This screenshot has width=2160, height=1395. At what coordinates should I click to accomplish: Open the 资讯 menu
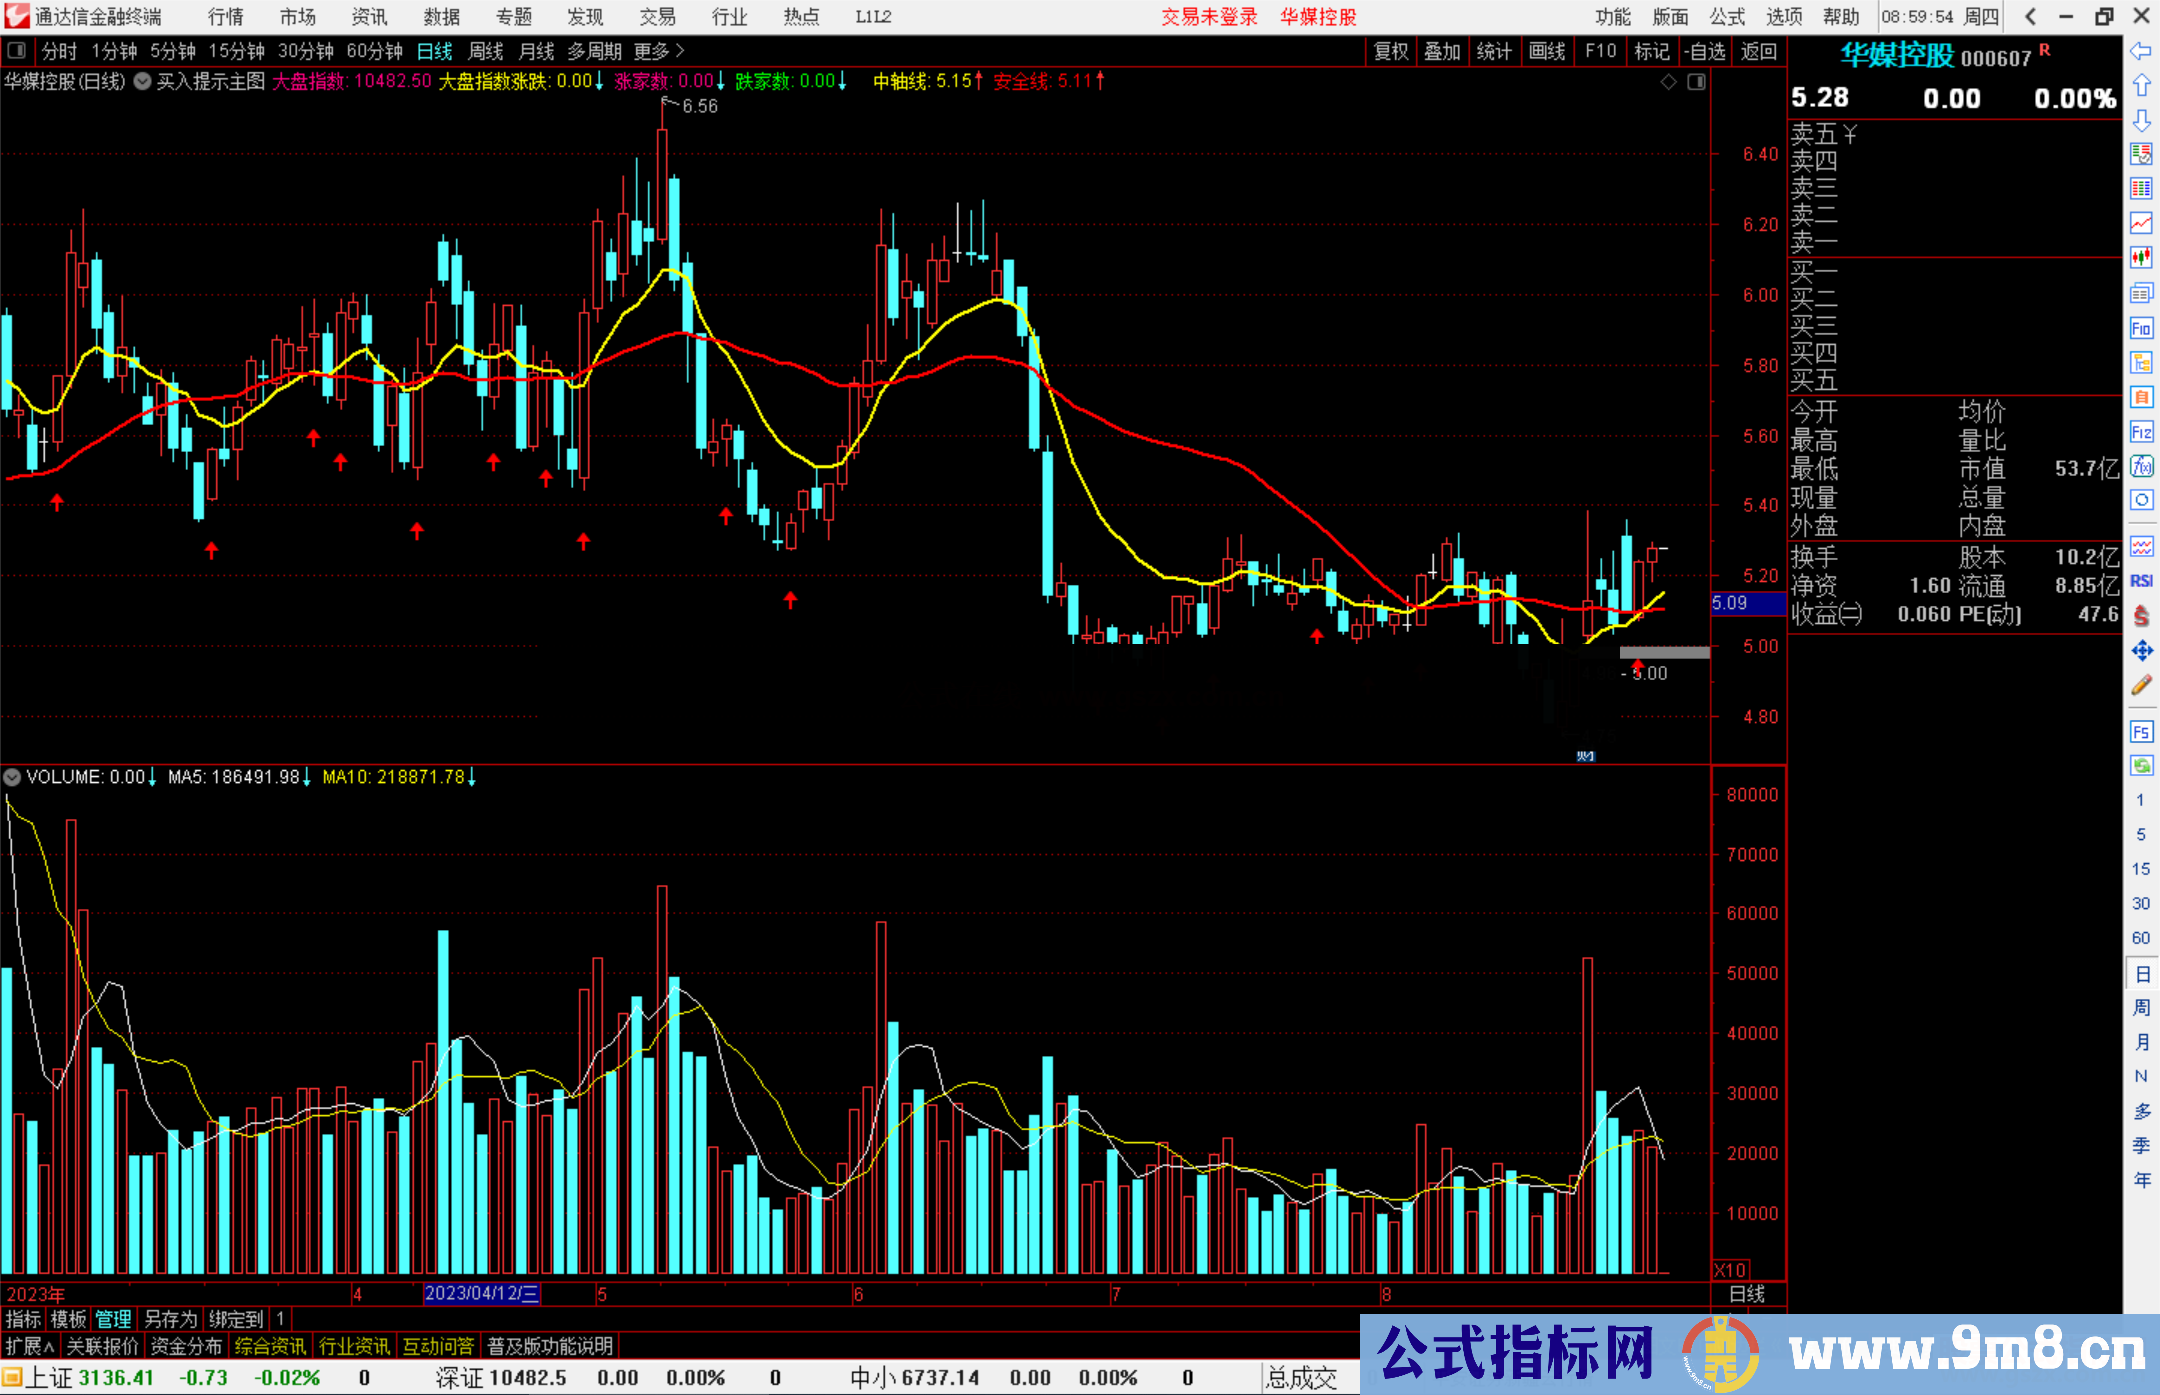[x=370, y=17]
